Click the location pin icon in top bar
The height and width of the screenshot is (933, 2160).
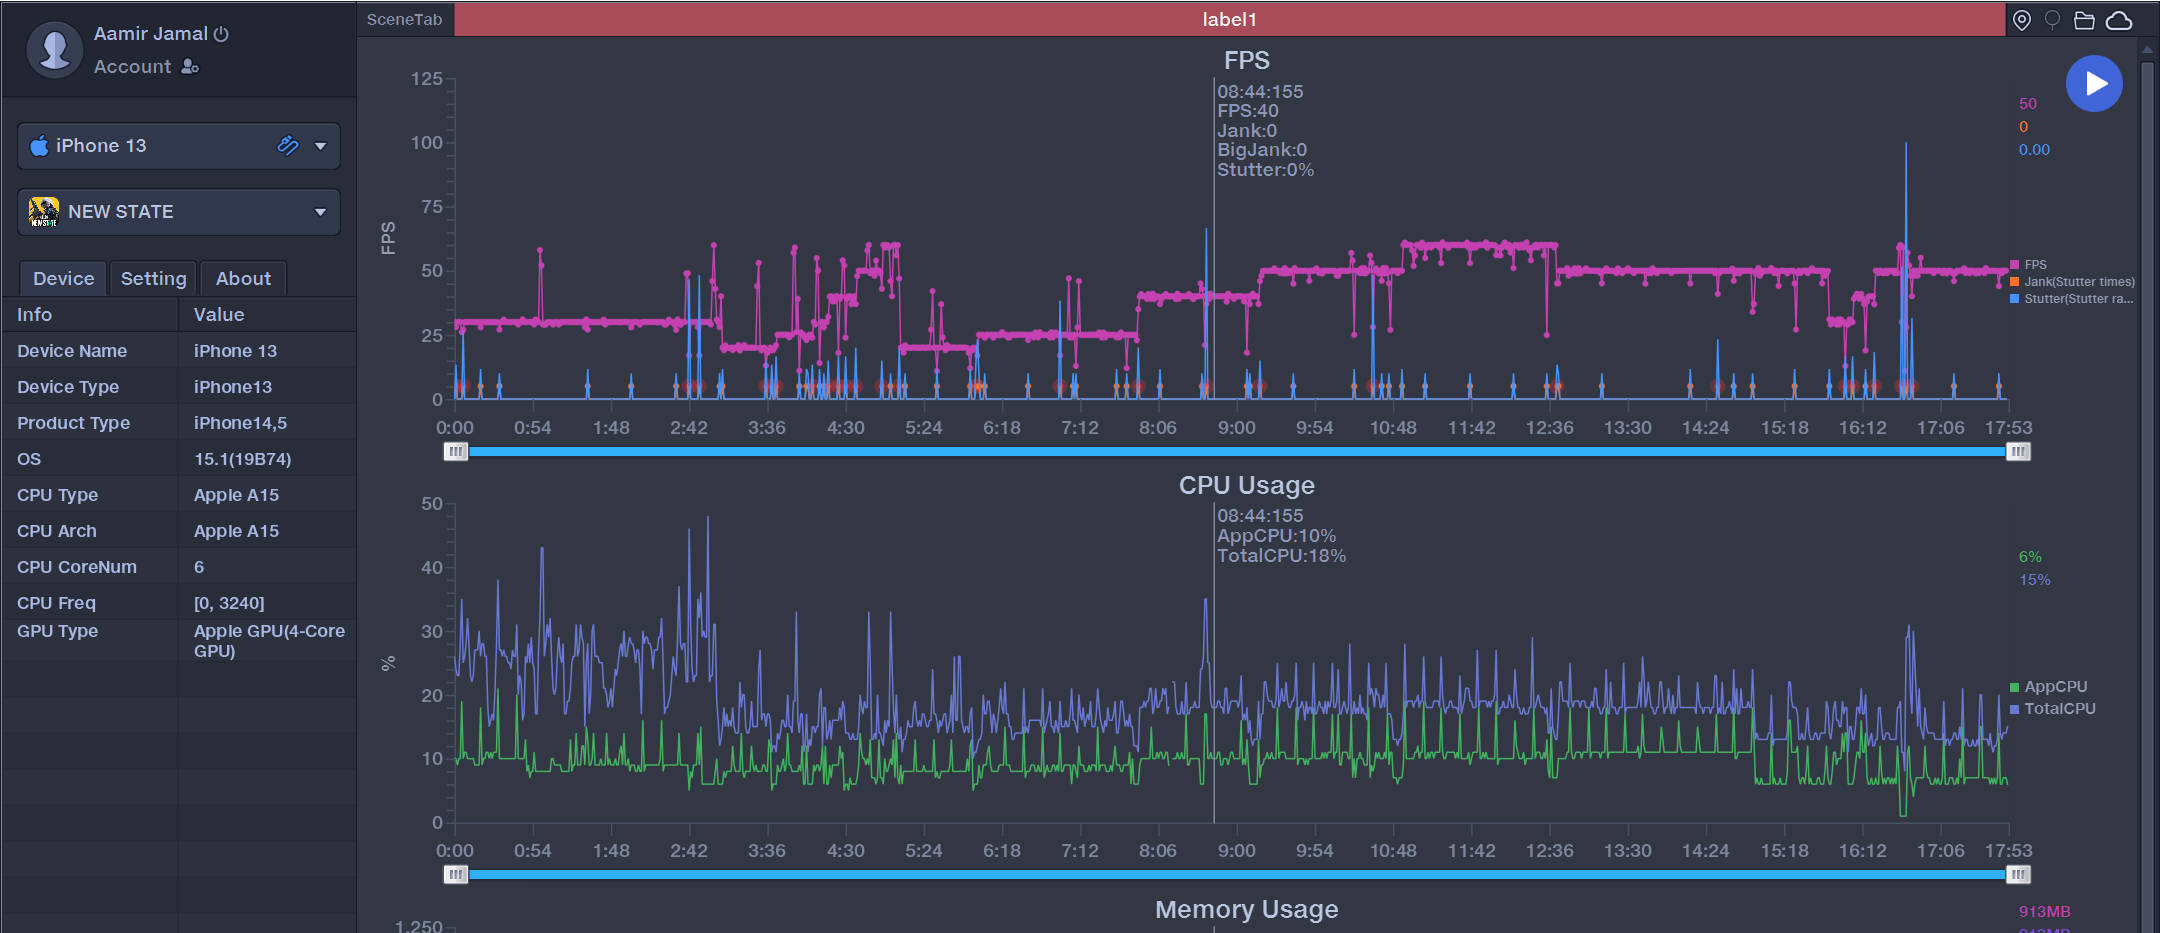(2021, 20)
